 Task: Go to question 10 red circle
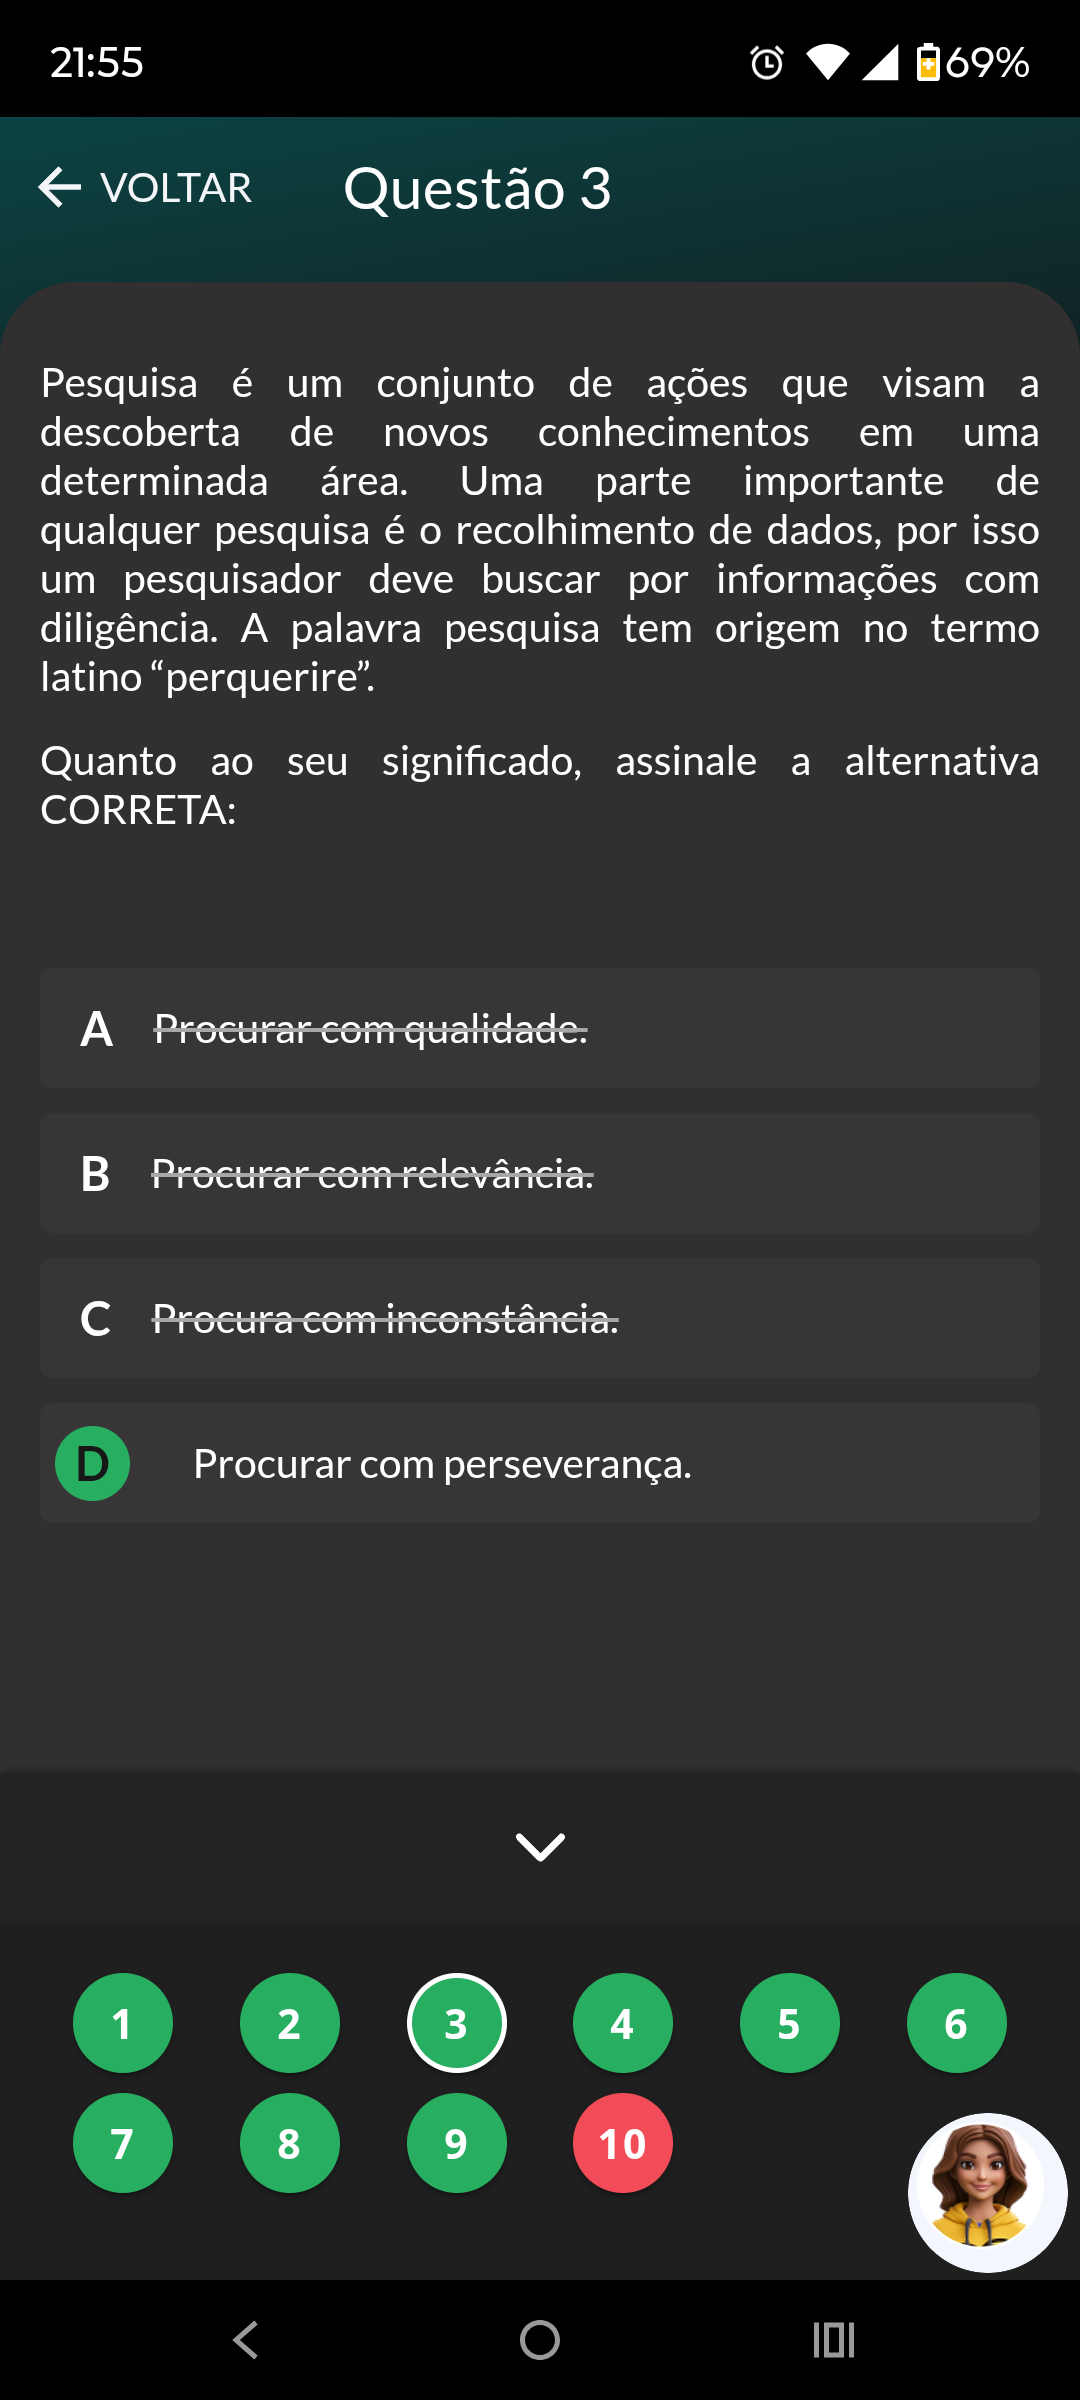622,2143
